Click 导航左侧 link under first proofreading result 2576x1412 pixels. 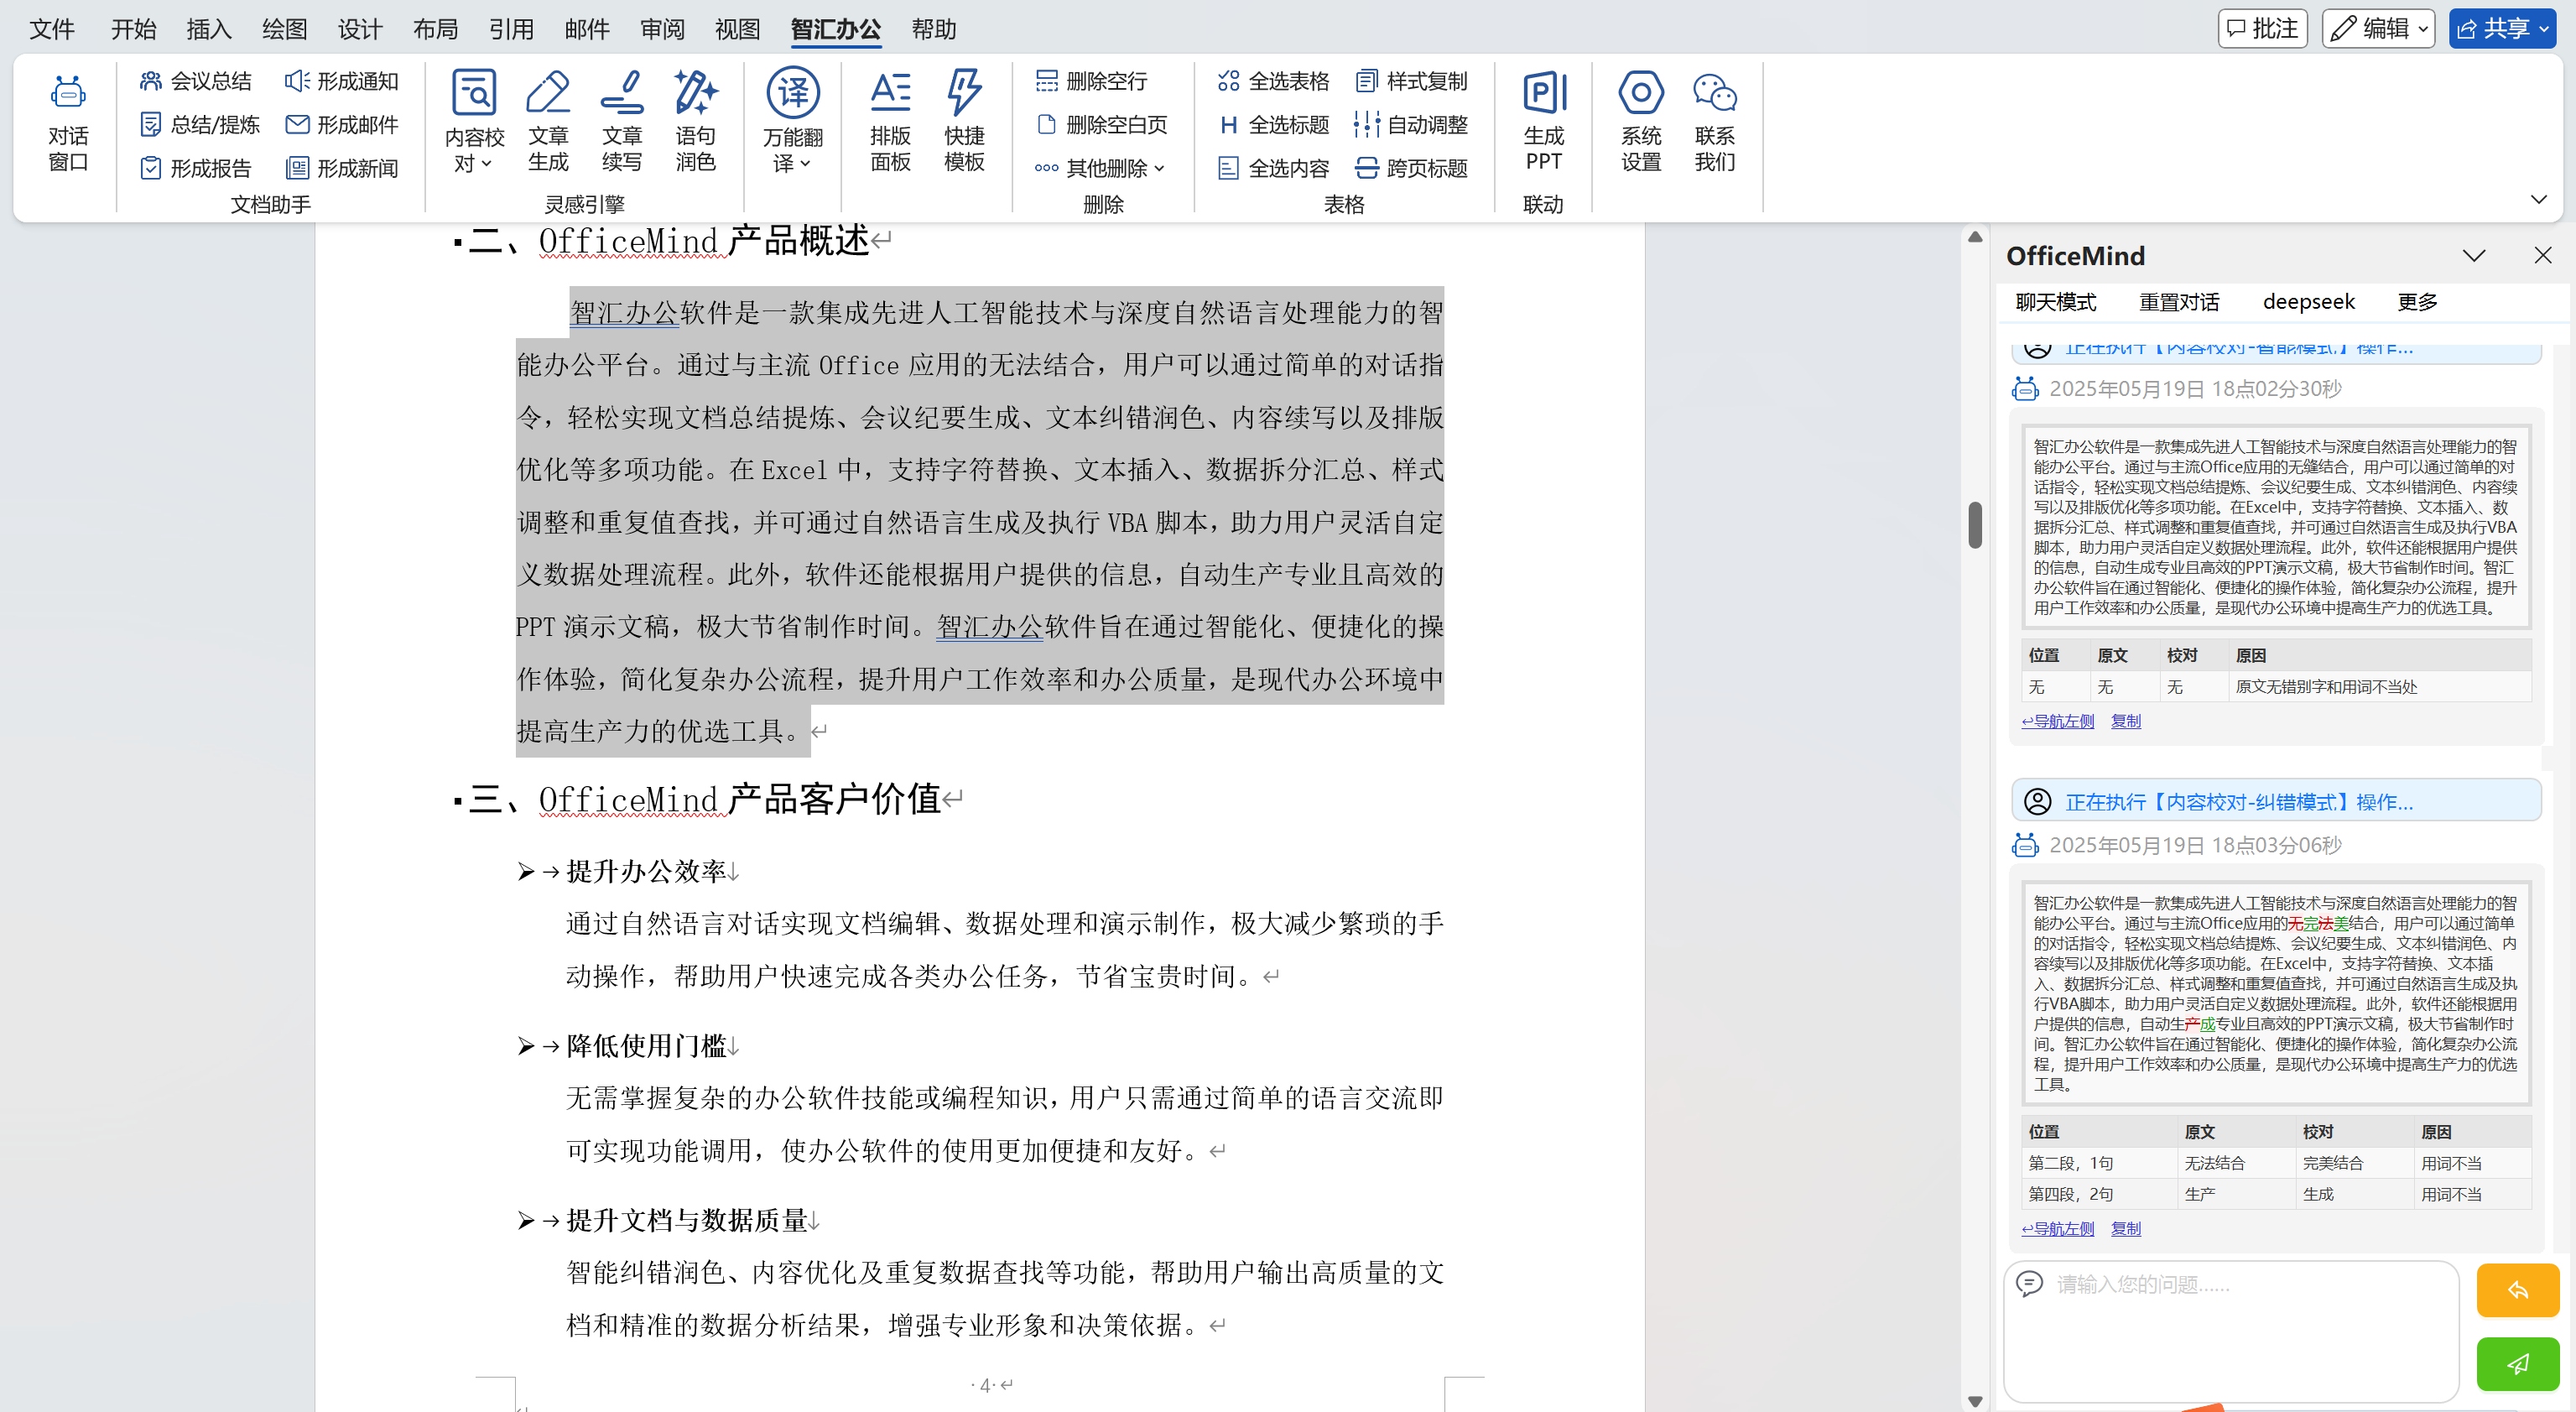click(x=2057, y=721)
